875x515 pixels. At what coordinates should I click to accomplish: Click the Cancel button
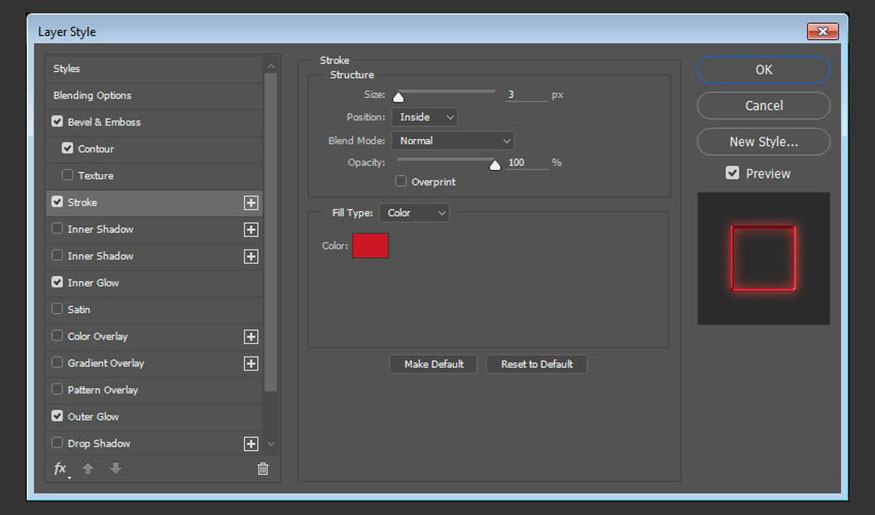tap(763, 105)
